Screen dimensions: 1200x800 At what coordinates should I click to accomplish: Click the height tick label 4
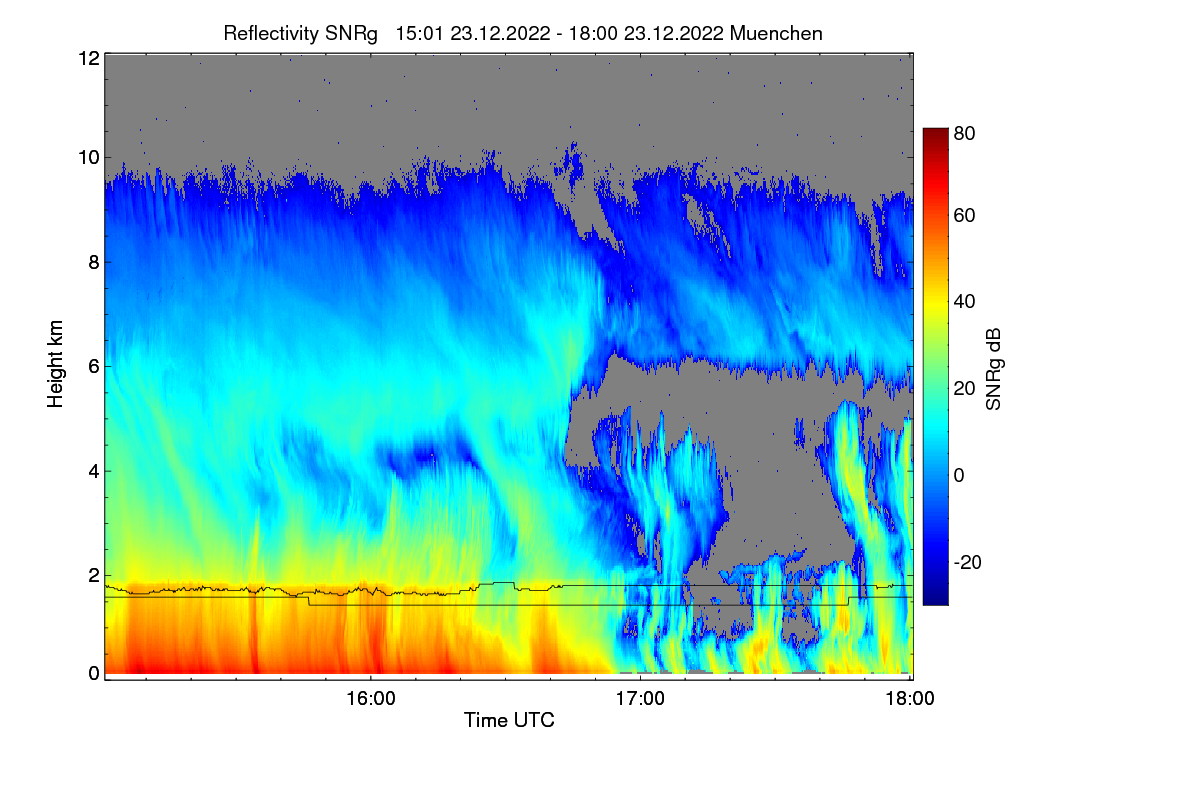tap(93, 471)
